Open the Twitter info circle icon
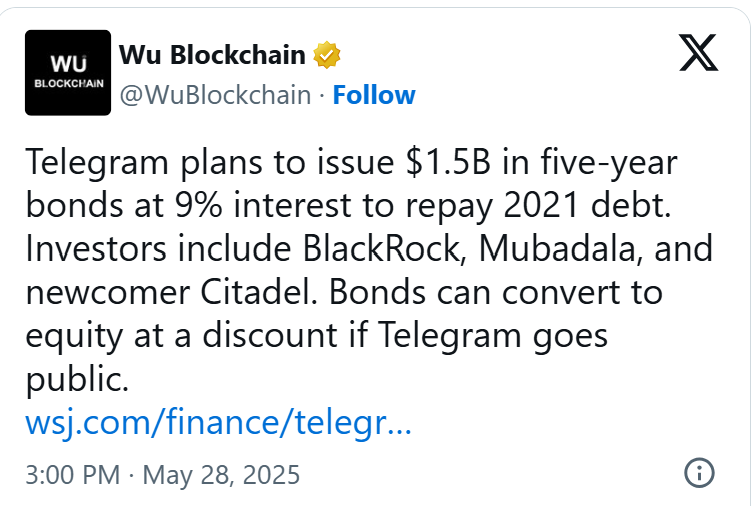 pyautogui.click(x=698, y=472)
